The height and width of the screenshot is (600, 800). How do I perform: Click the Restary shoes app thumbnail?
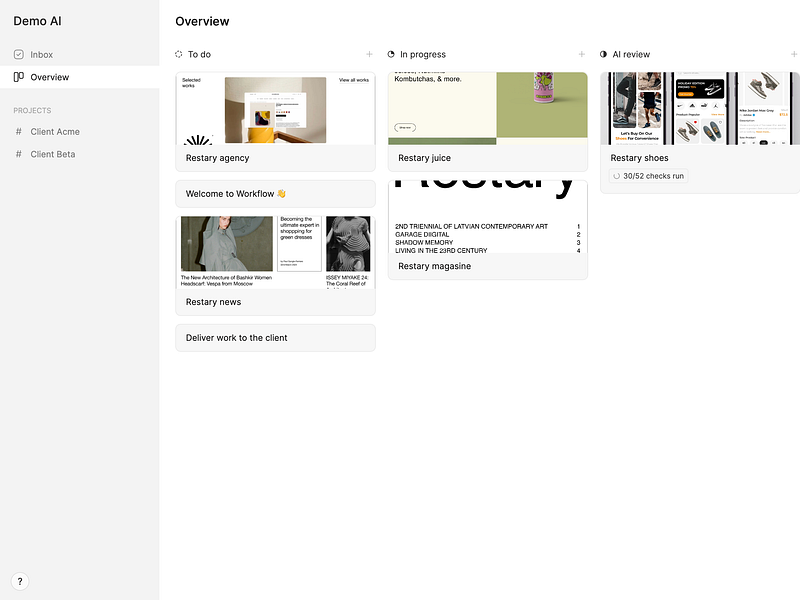click(x=700, y=109)
